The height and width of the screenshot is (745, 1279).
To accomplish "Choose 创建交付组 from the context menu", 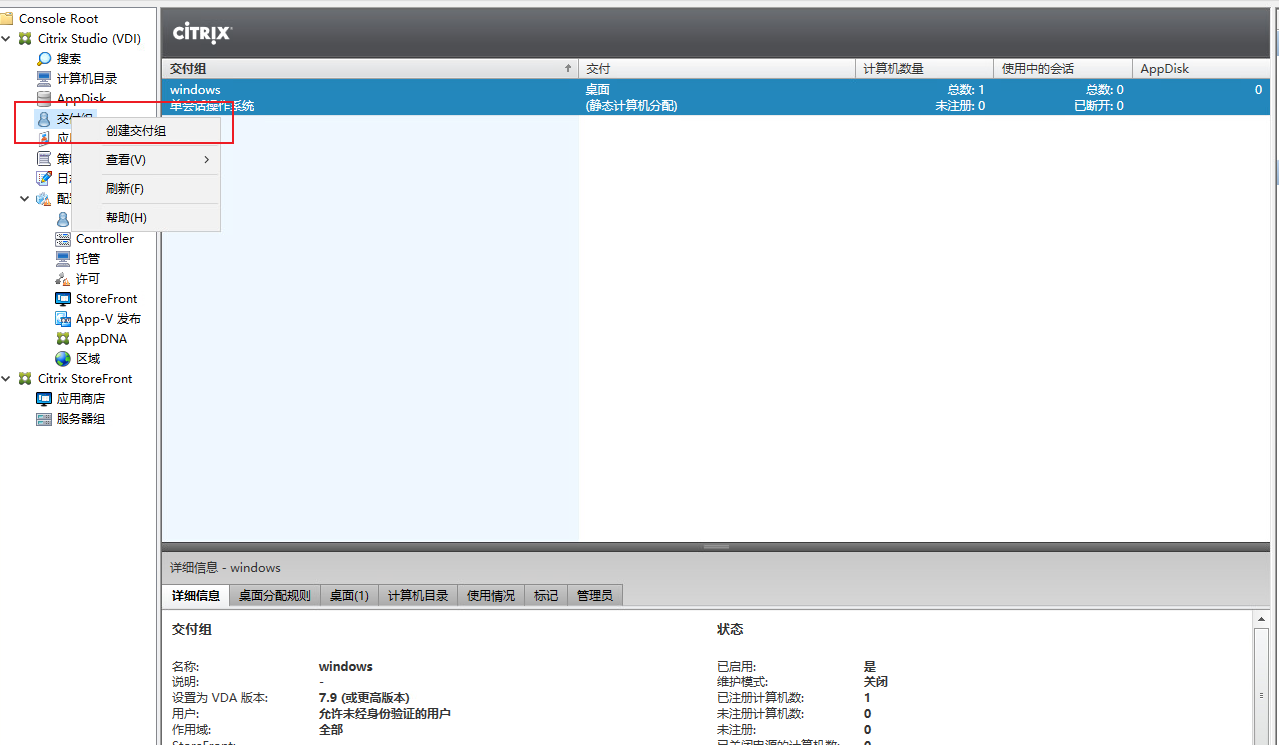I will [x=136, y=131].
